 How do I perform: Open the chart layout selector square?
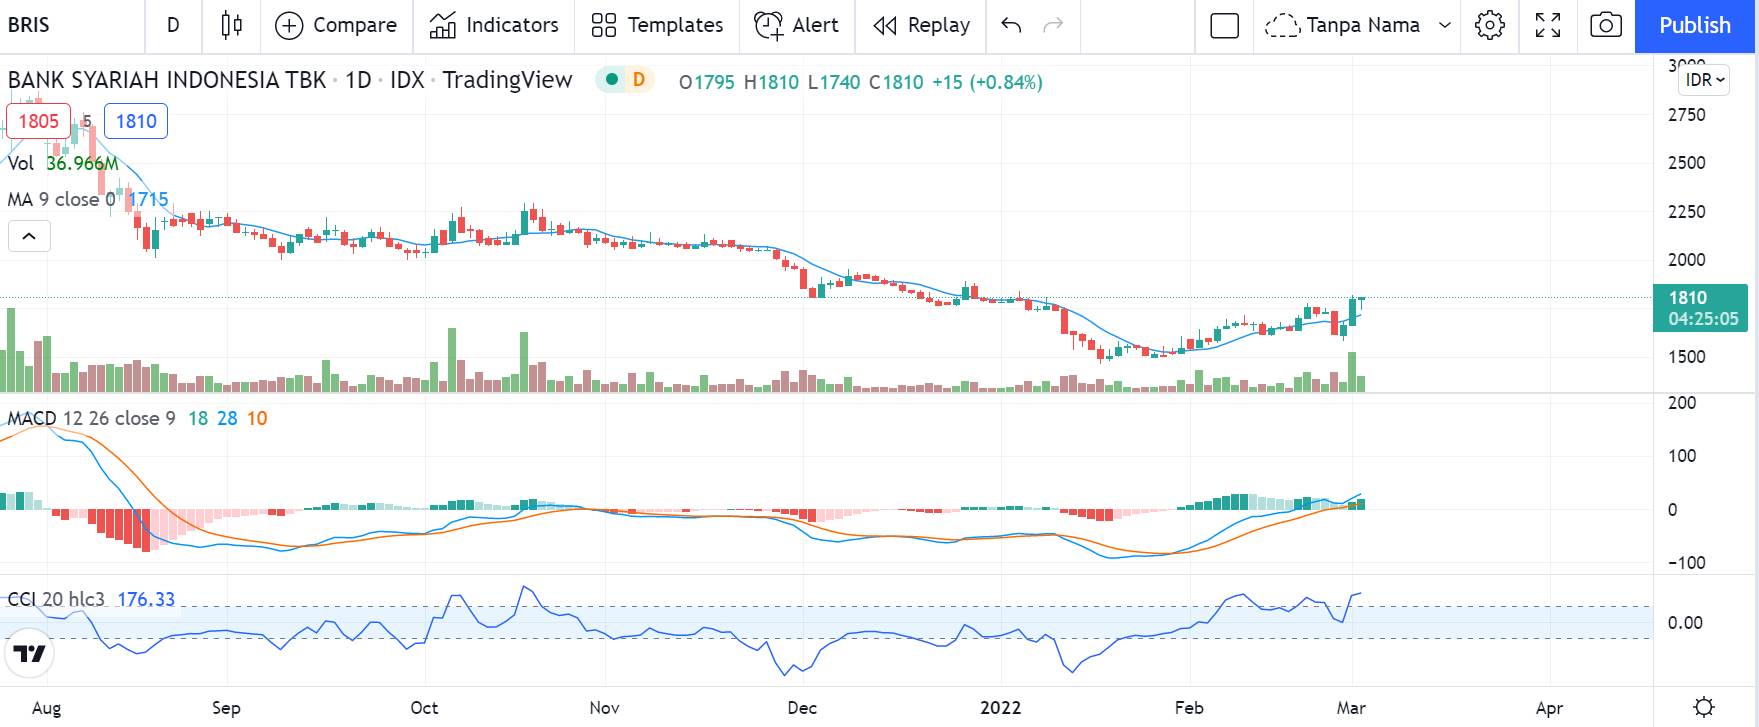(1224, 25)
